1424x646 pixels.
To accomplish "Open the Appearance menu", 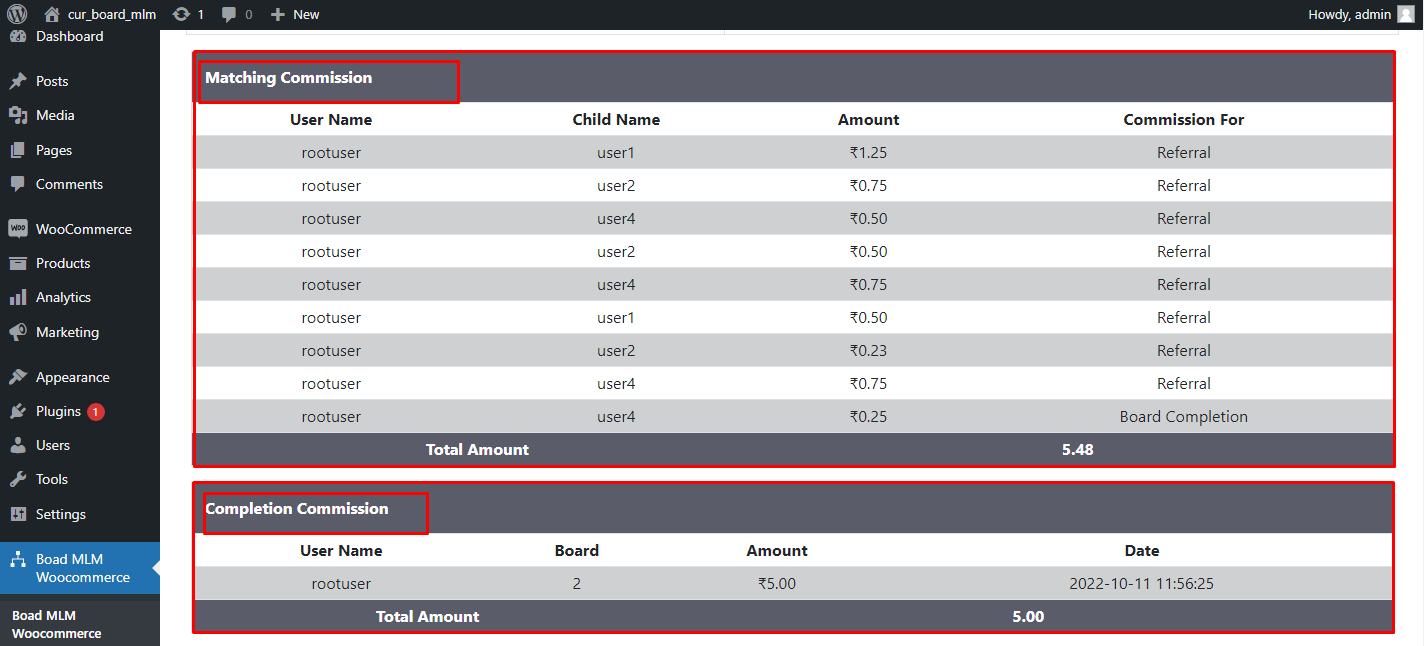I will click(x=72, y=377).
